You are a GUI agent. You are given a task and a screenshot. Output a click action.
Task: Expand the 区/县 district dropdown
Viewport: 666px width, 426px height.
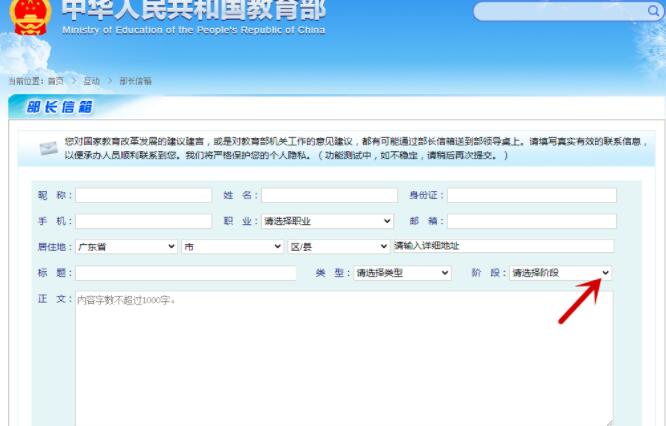click(338, 246)
